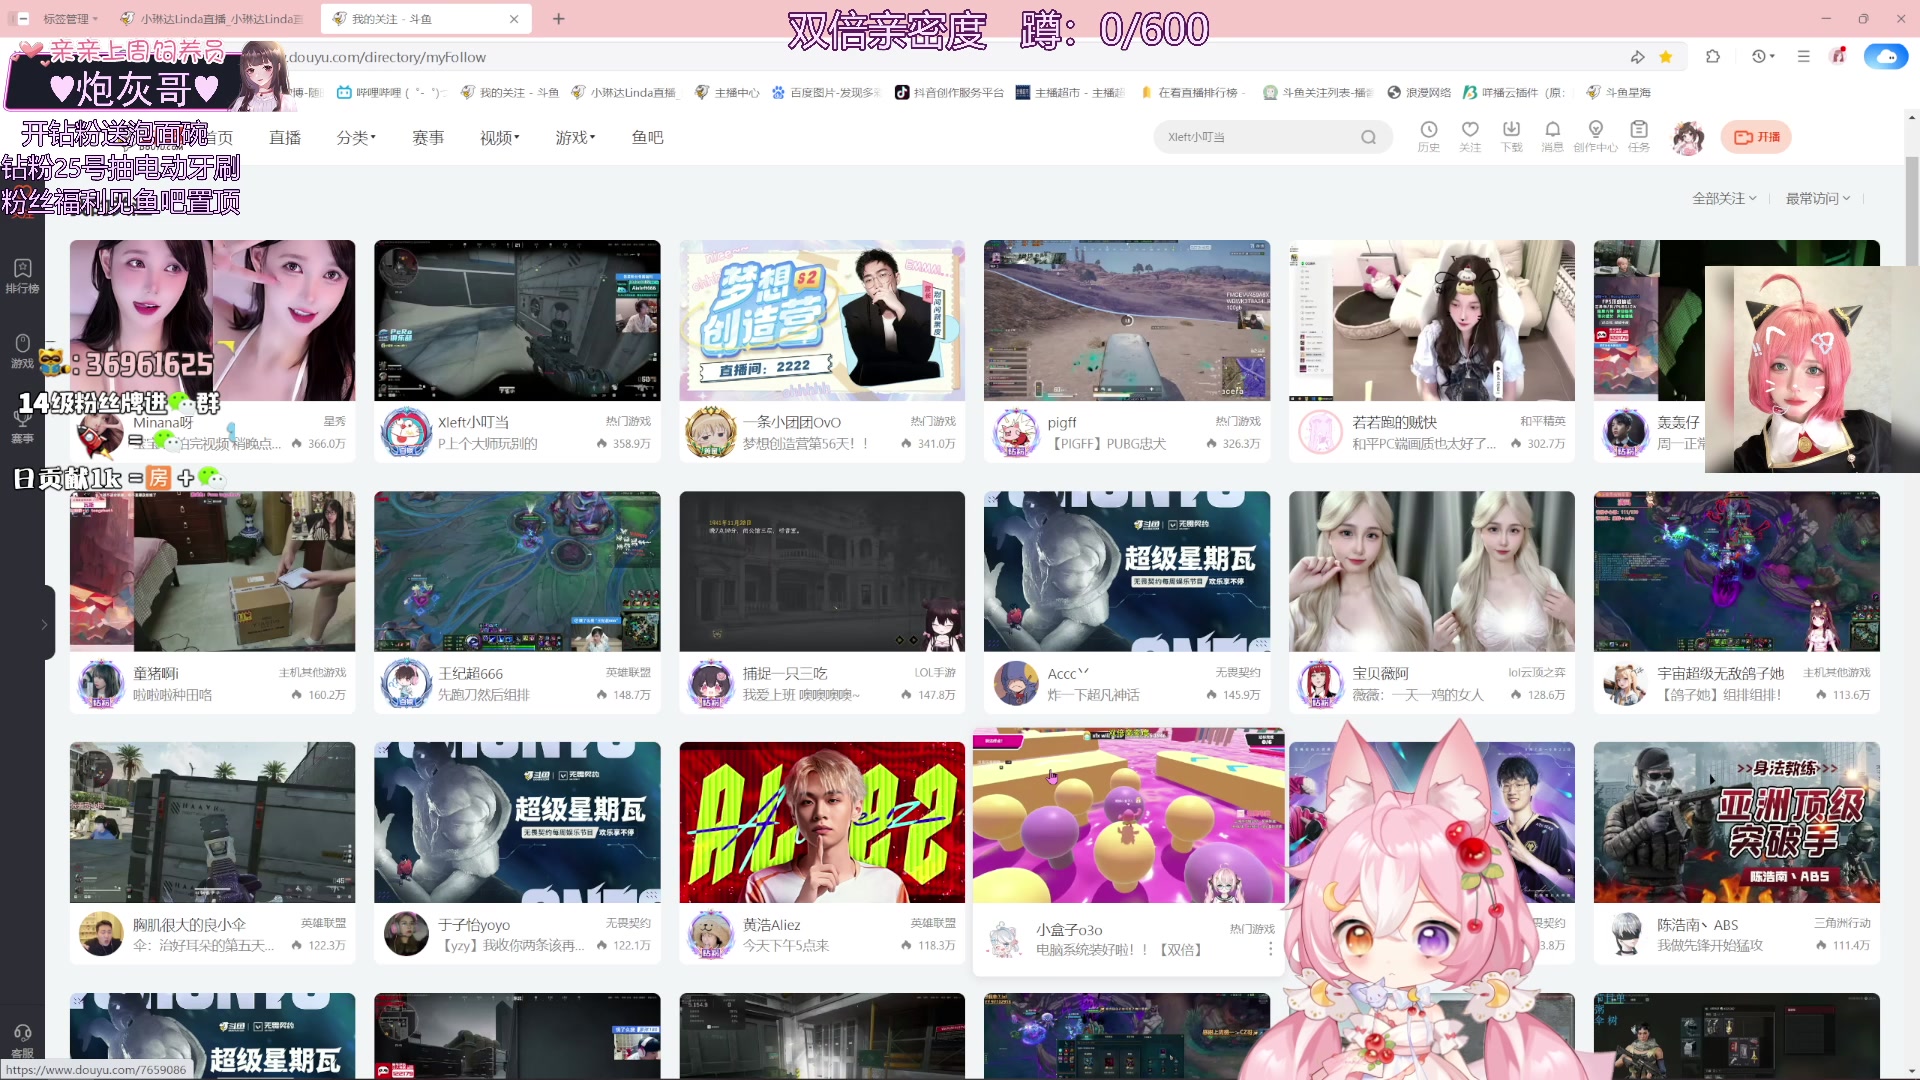Open streamer name 一条小团团OvO
The image size is (1920, 1080).
791,422
